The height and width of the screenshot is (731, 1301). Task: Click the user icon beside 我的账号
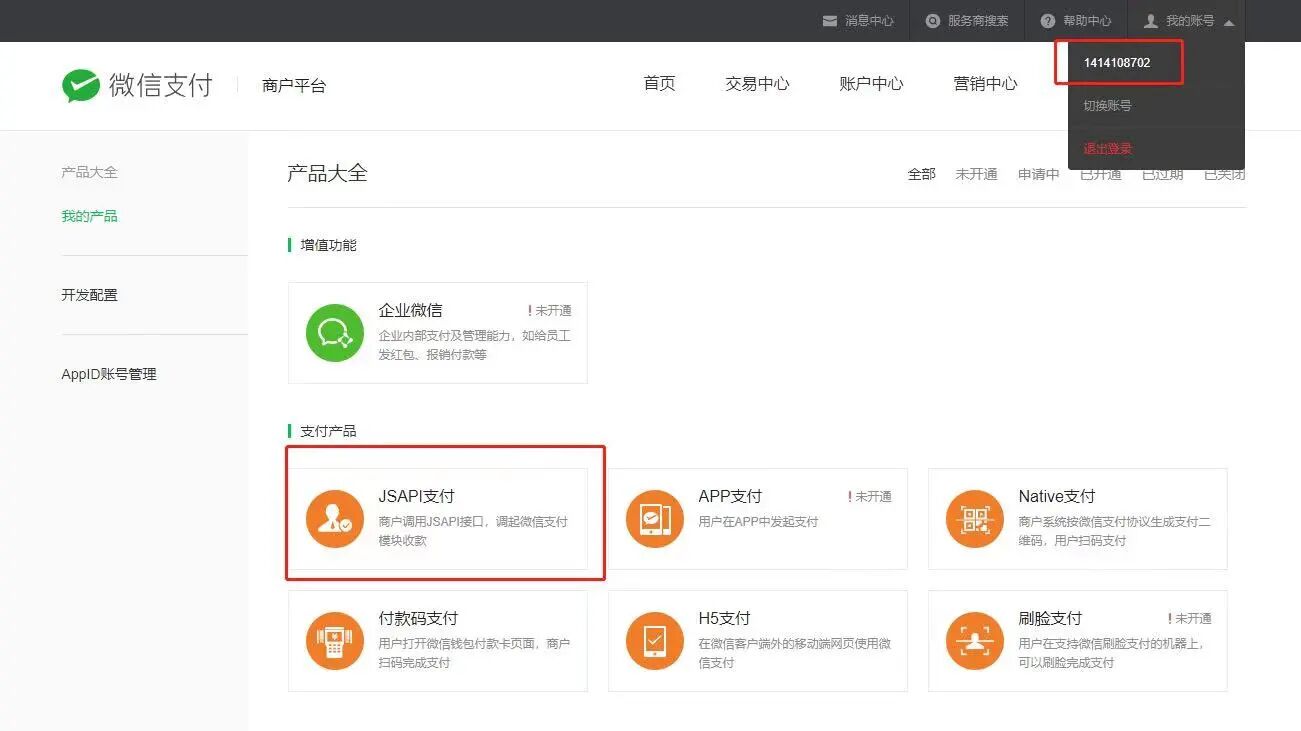[x=1151, y=20]
